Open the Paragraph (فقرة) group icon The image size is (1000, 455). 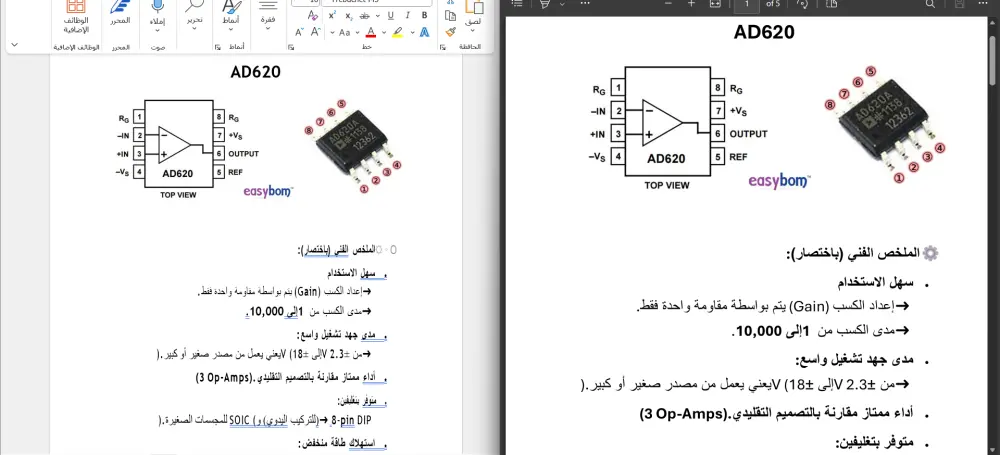tap(268, 5)
